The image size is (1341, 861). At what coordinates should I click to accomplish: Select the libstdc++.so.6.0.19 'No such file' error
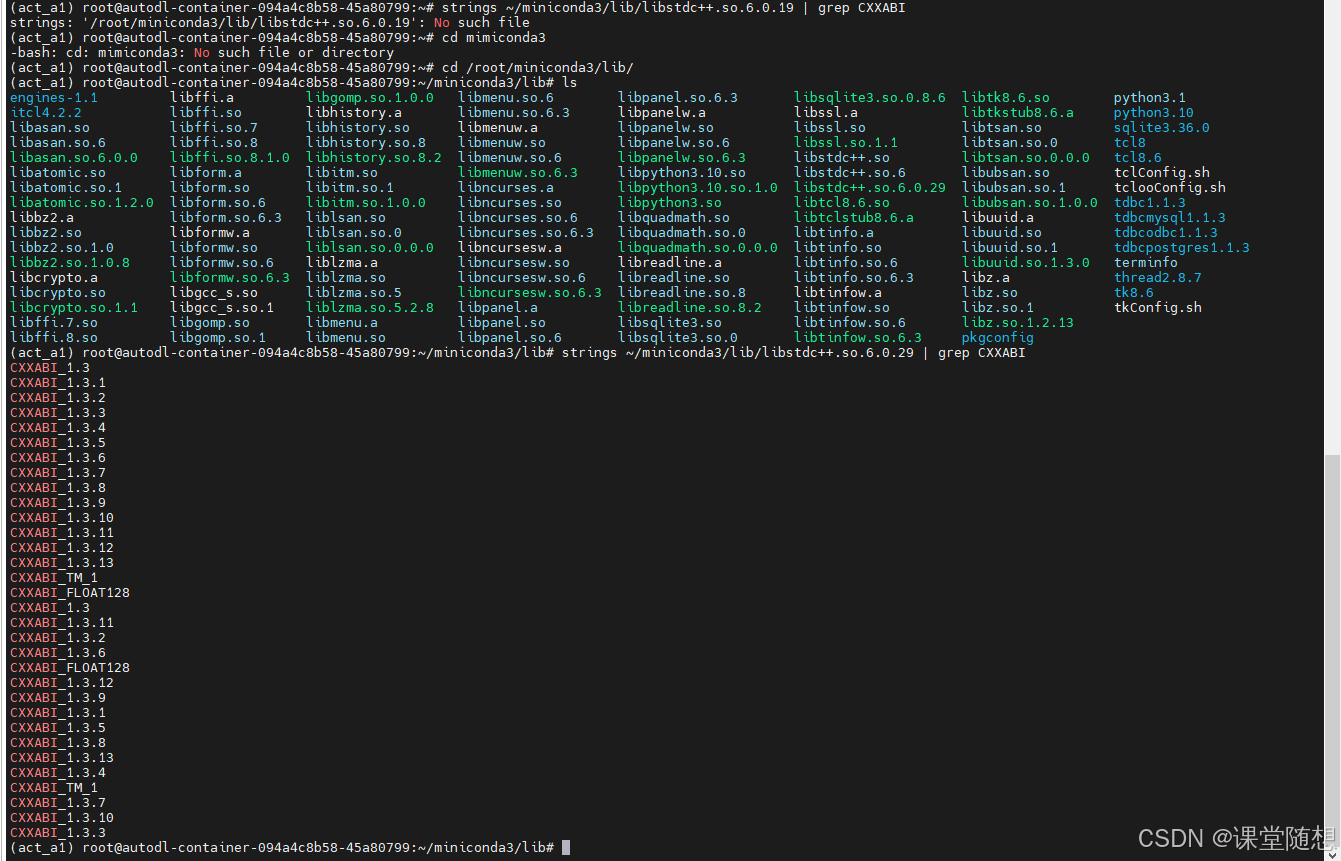click(270, 23)
